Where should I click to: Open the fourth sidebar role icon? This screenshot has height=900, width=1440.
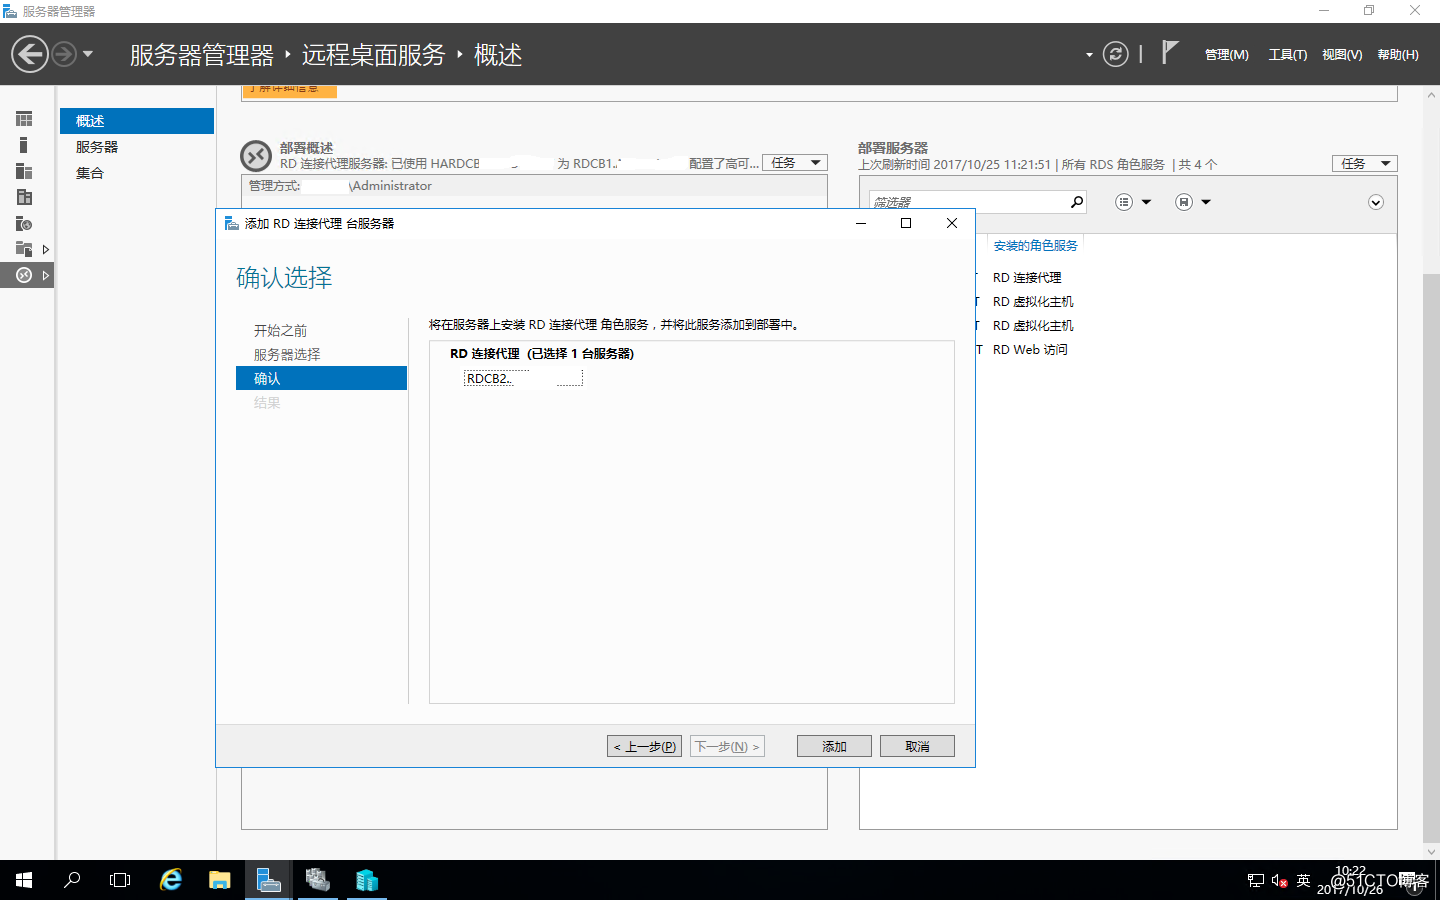tap(24, 197)
